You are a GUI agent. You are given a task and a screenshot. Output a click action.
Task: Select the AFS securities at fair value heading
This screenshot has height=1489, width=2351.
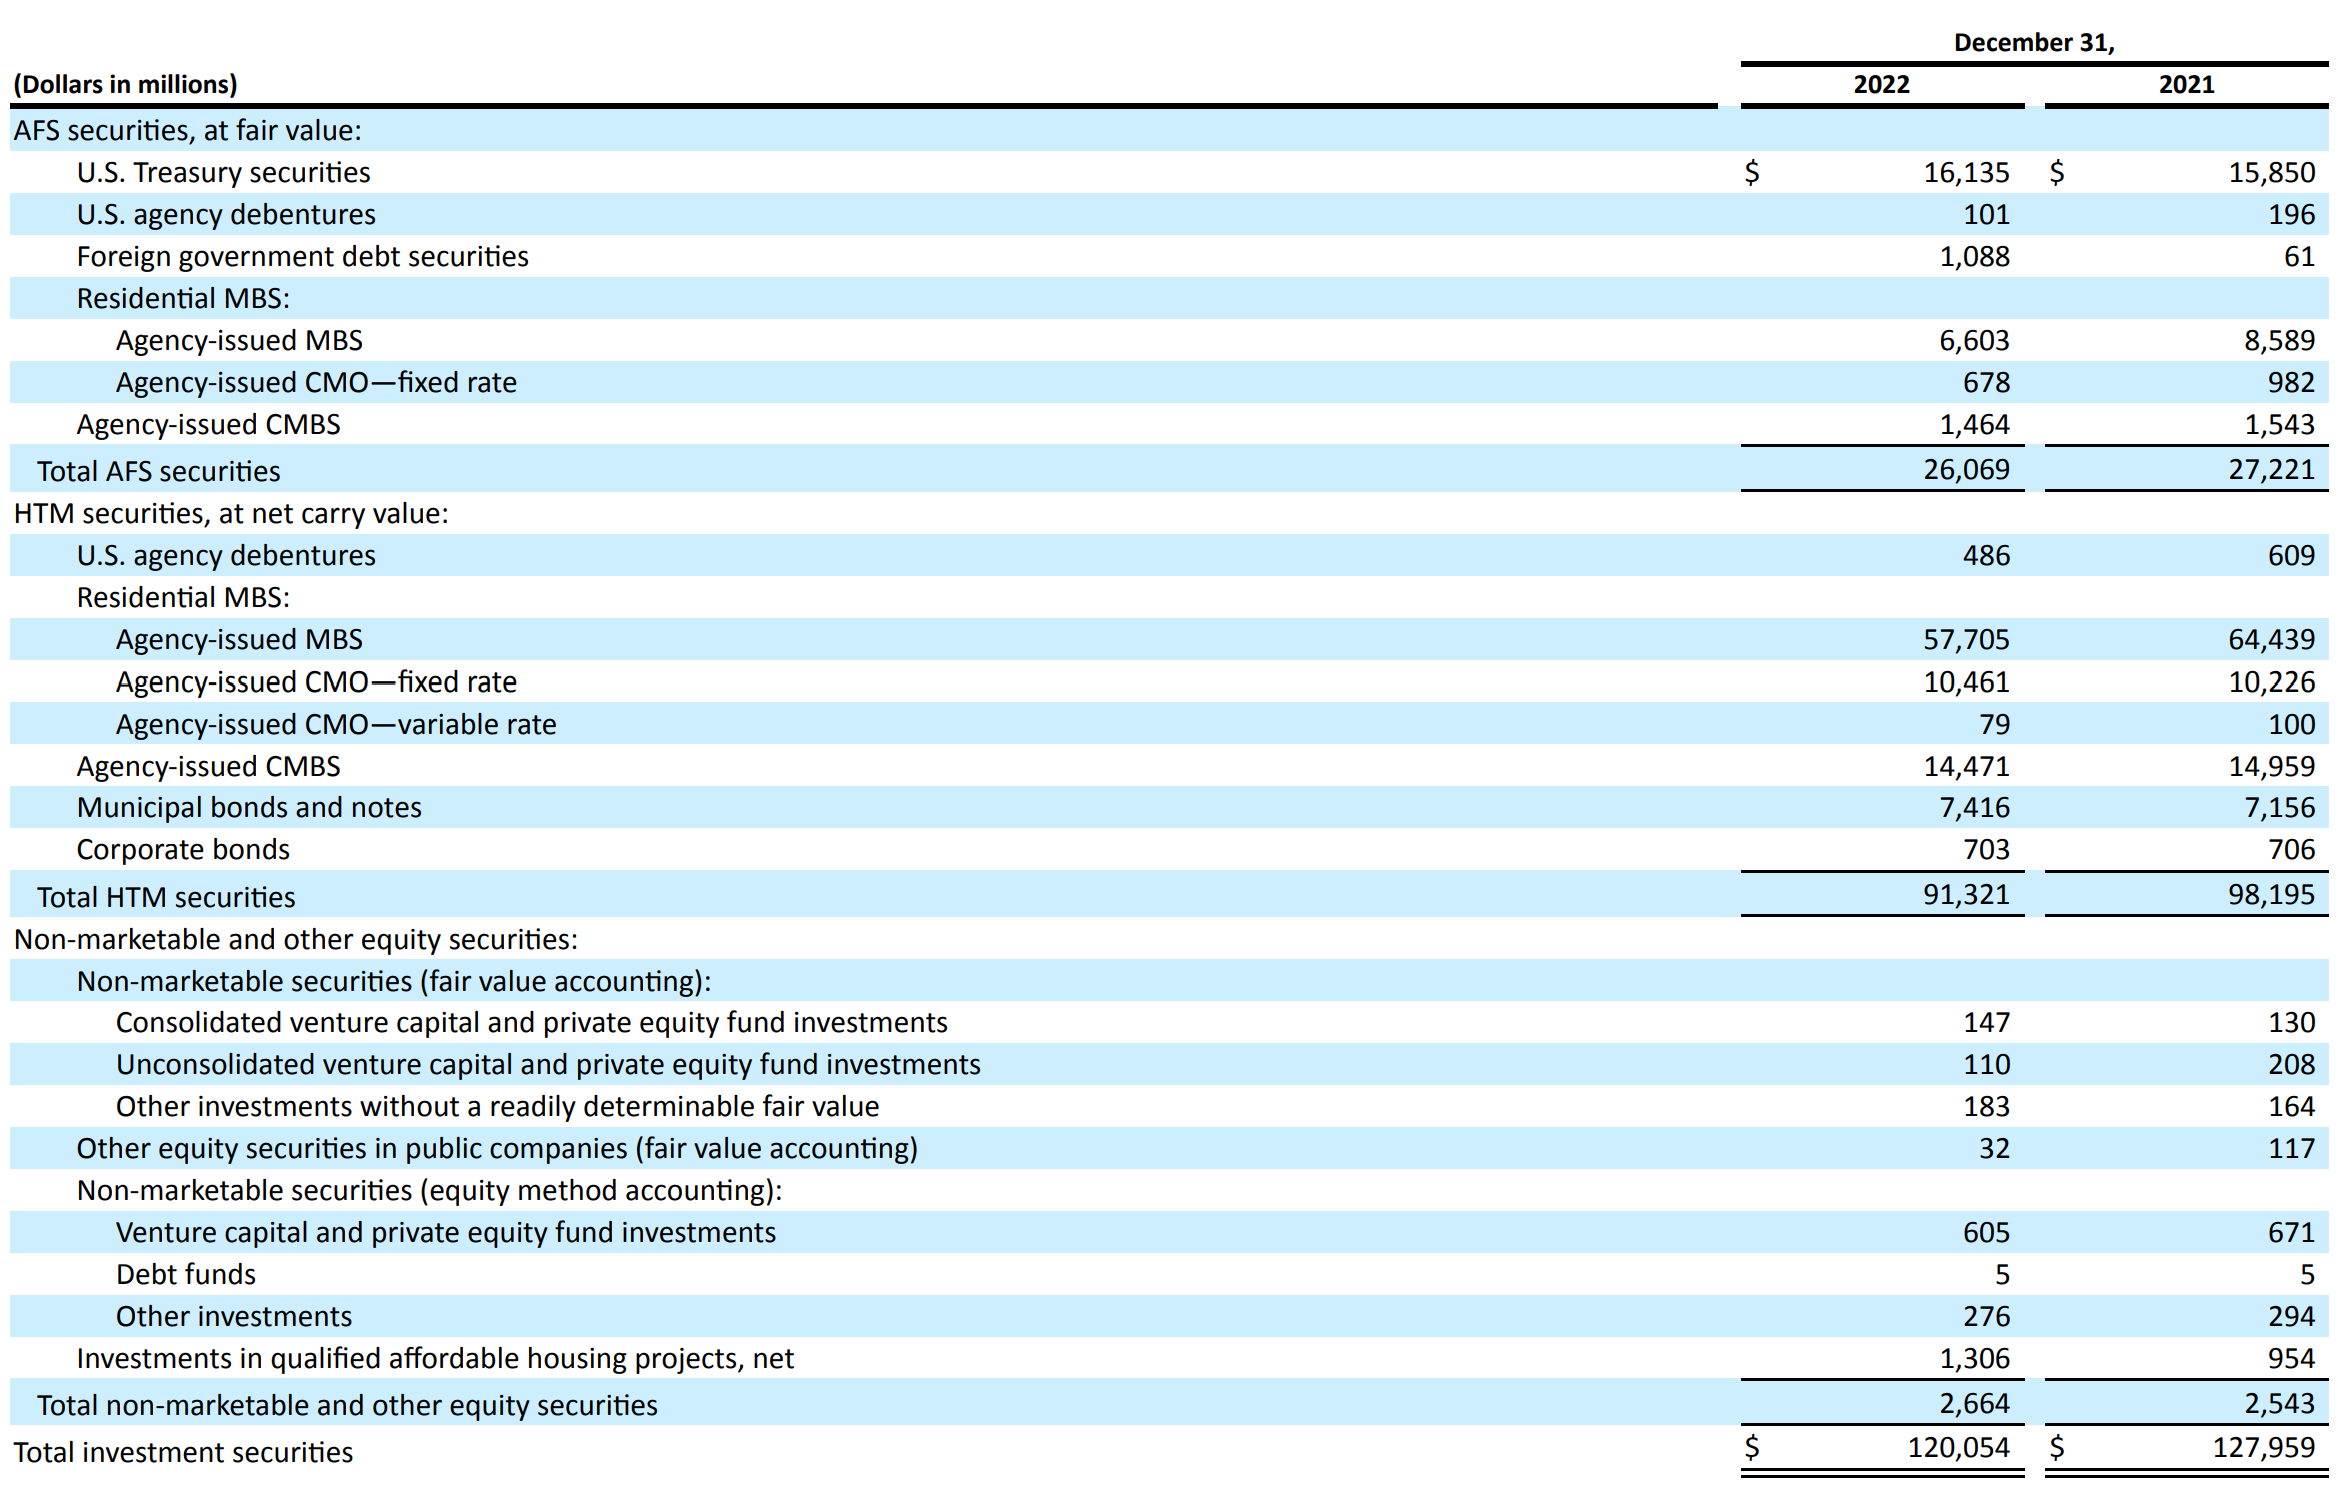click(187, 131)
